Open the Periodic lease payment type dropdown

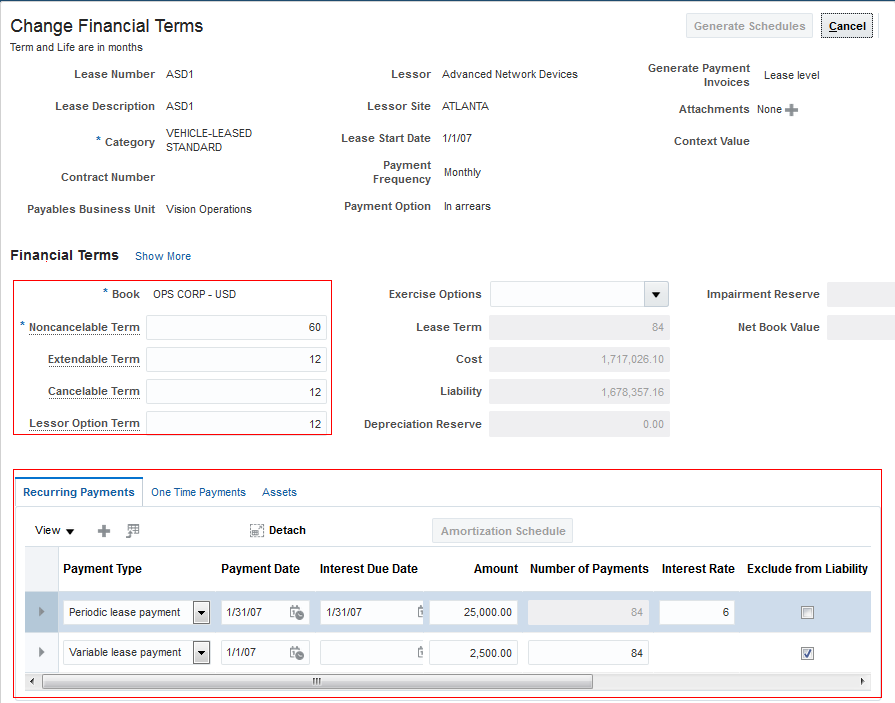[201, 613]
